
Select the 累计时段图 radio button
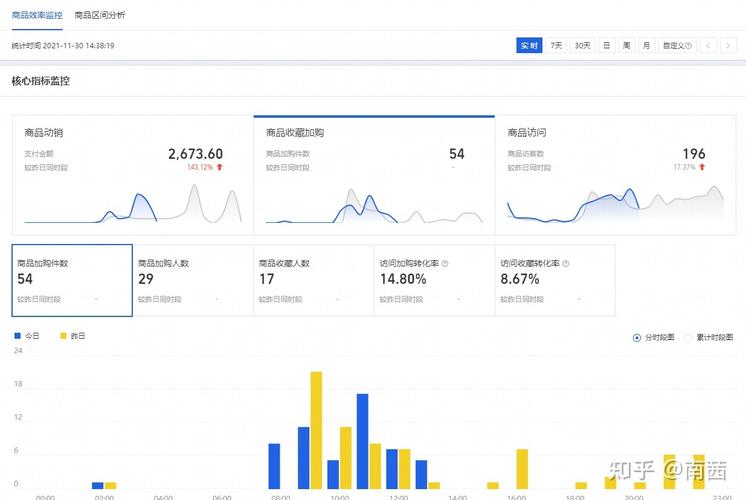[688, 338]
